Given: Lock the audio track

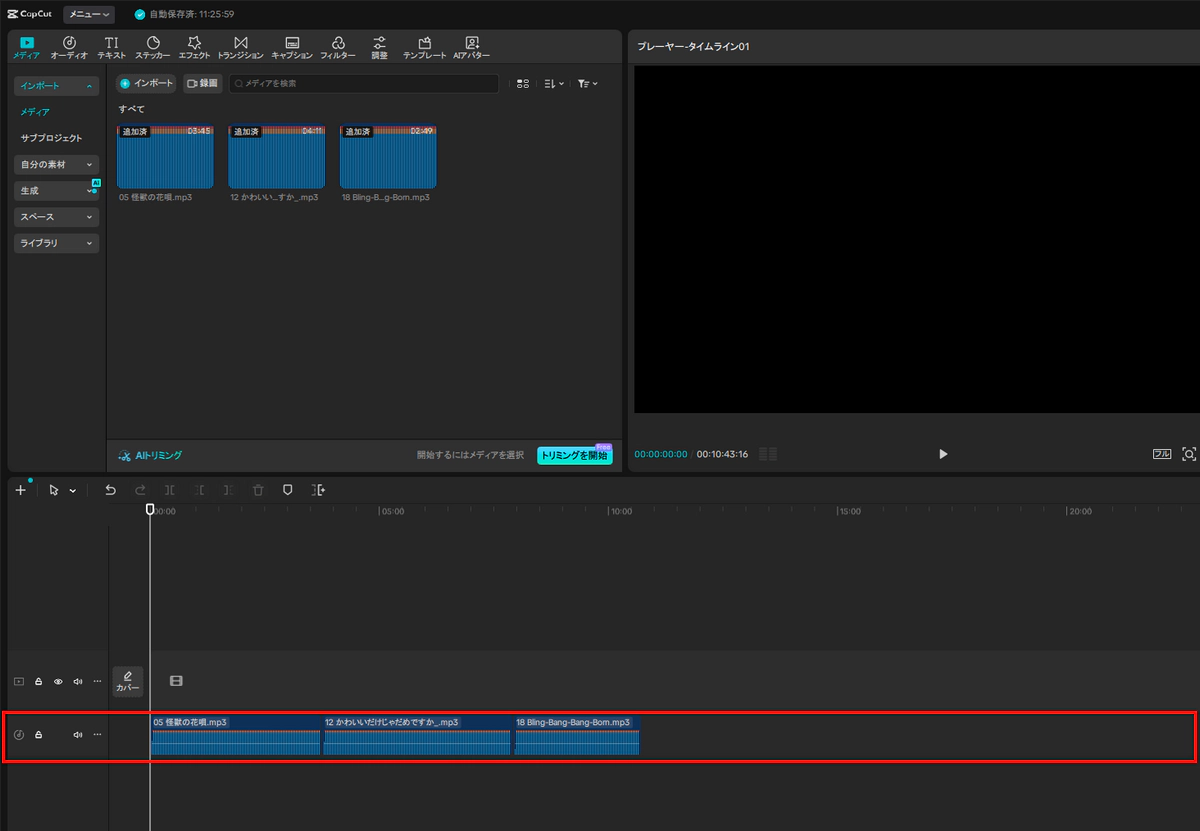Looking at the screenshot, I should click(x=39, y=735).
